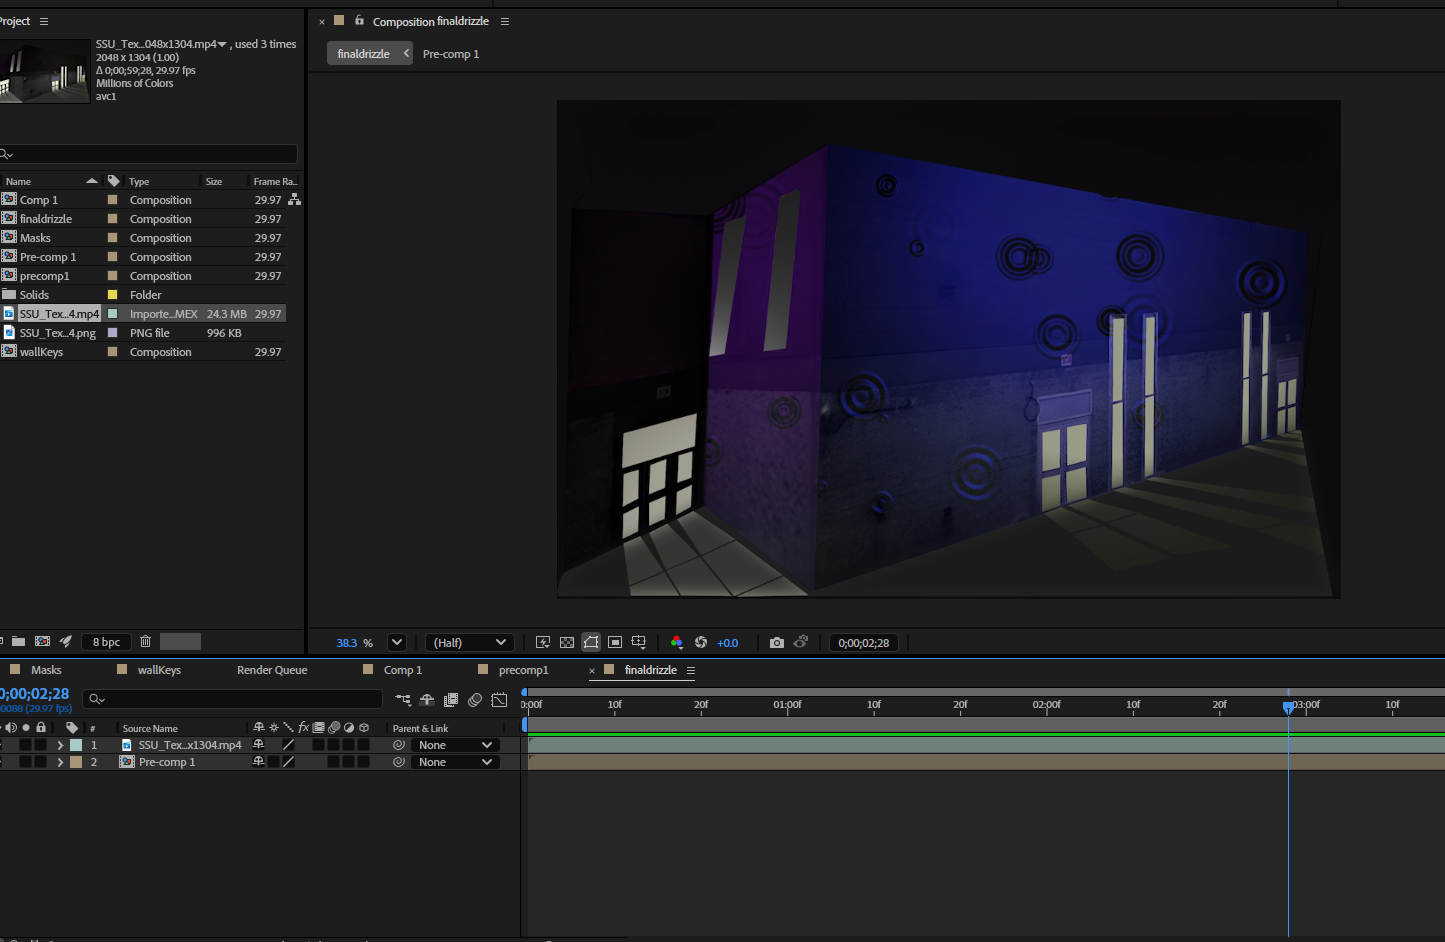Screen dimensions: 1445x942
Task: Open the Show Channel color options
Action: (x=677, y=642)
